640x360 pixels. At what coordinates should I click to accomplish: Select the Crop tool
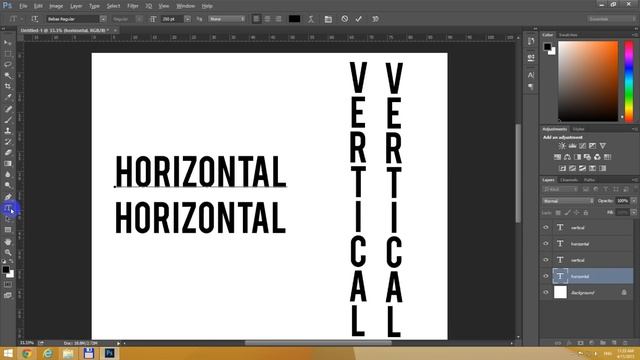coord(8,87)
